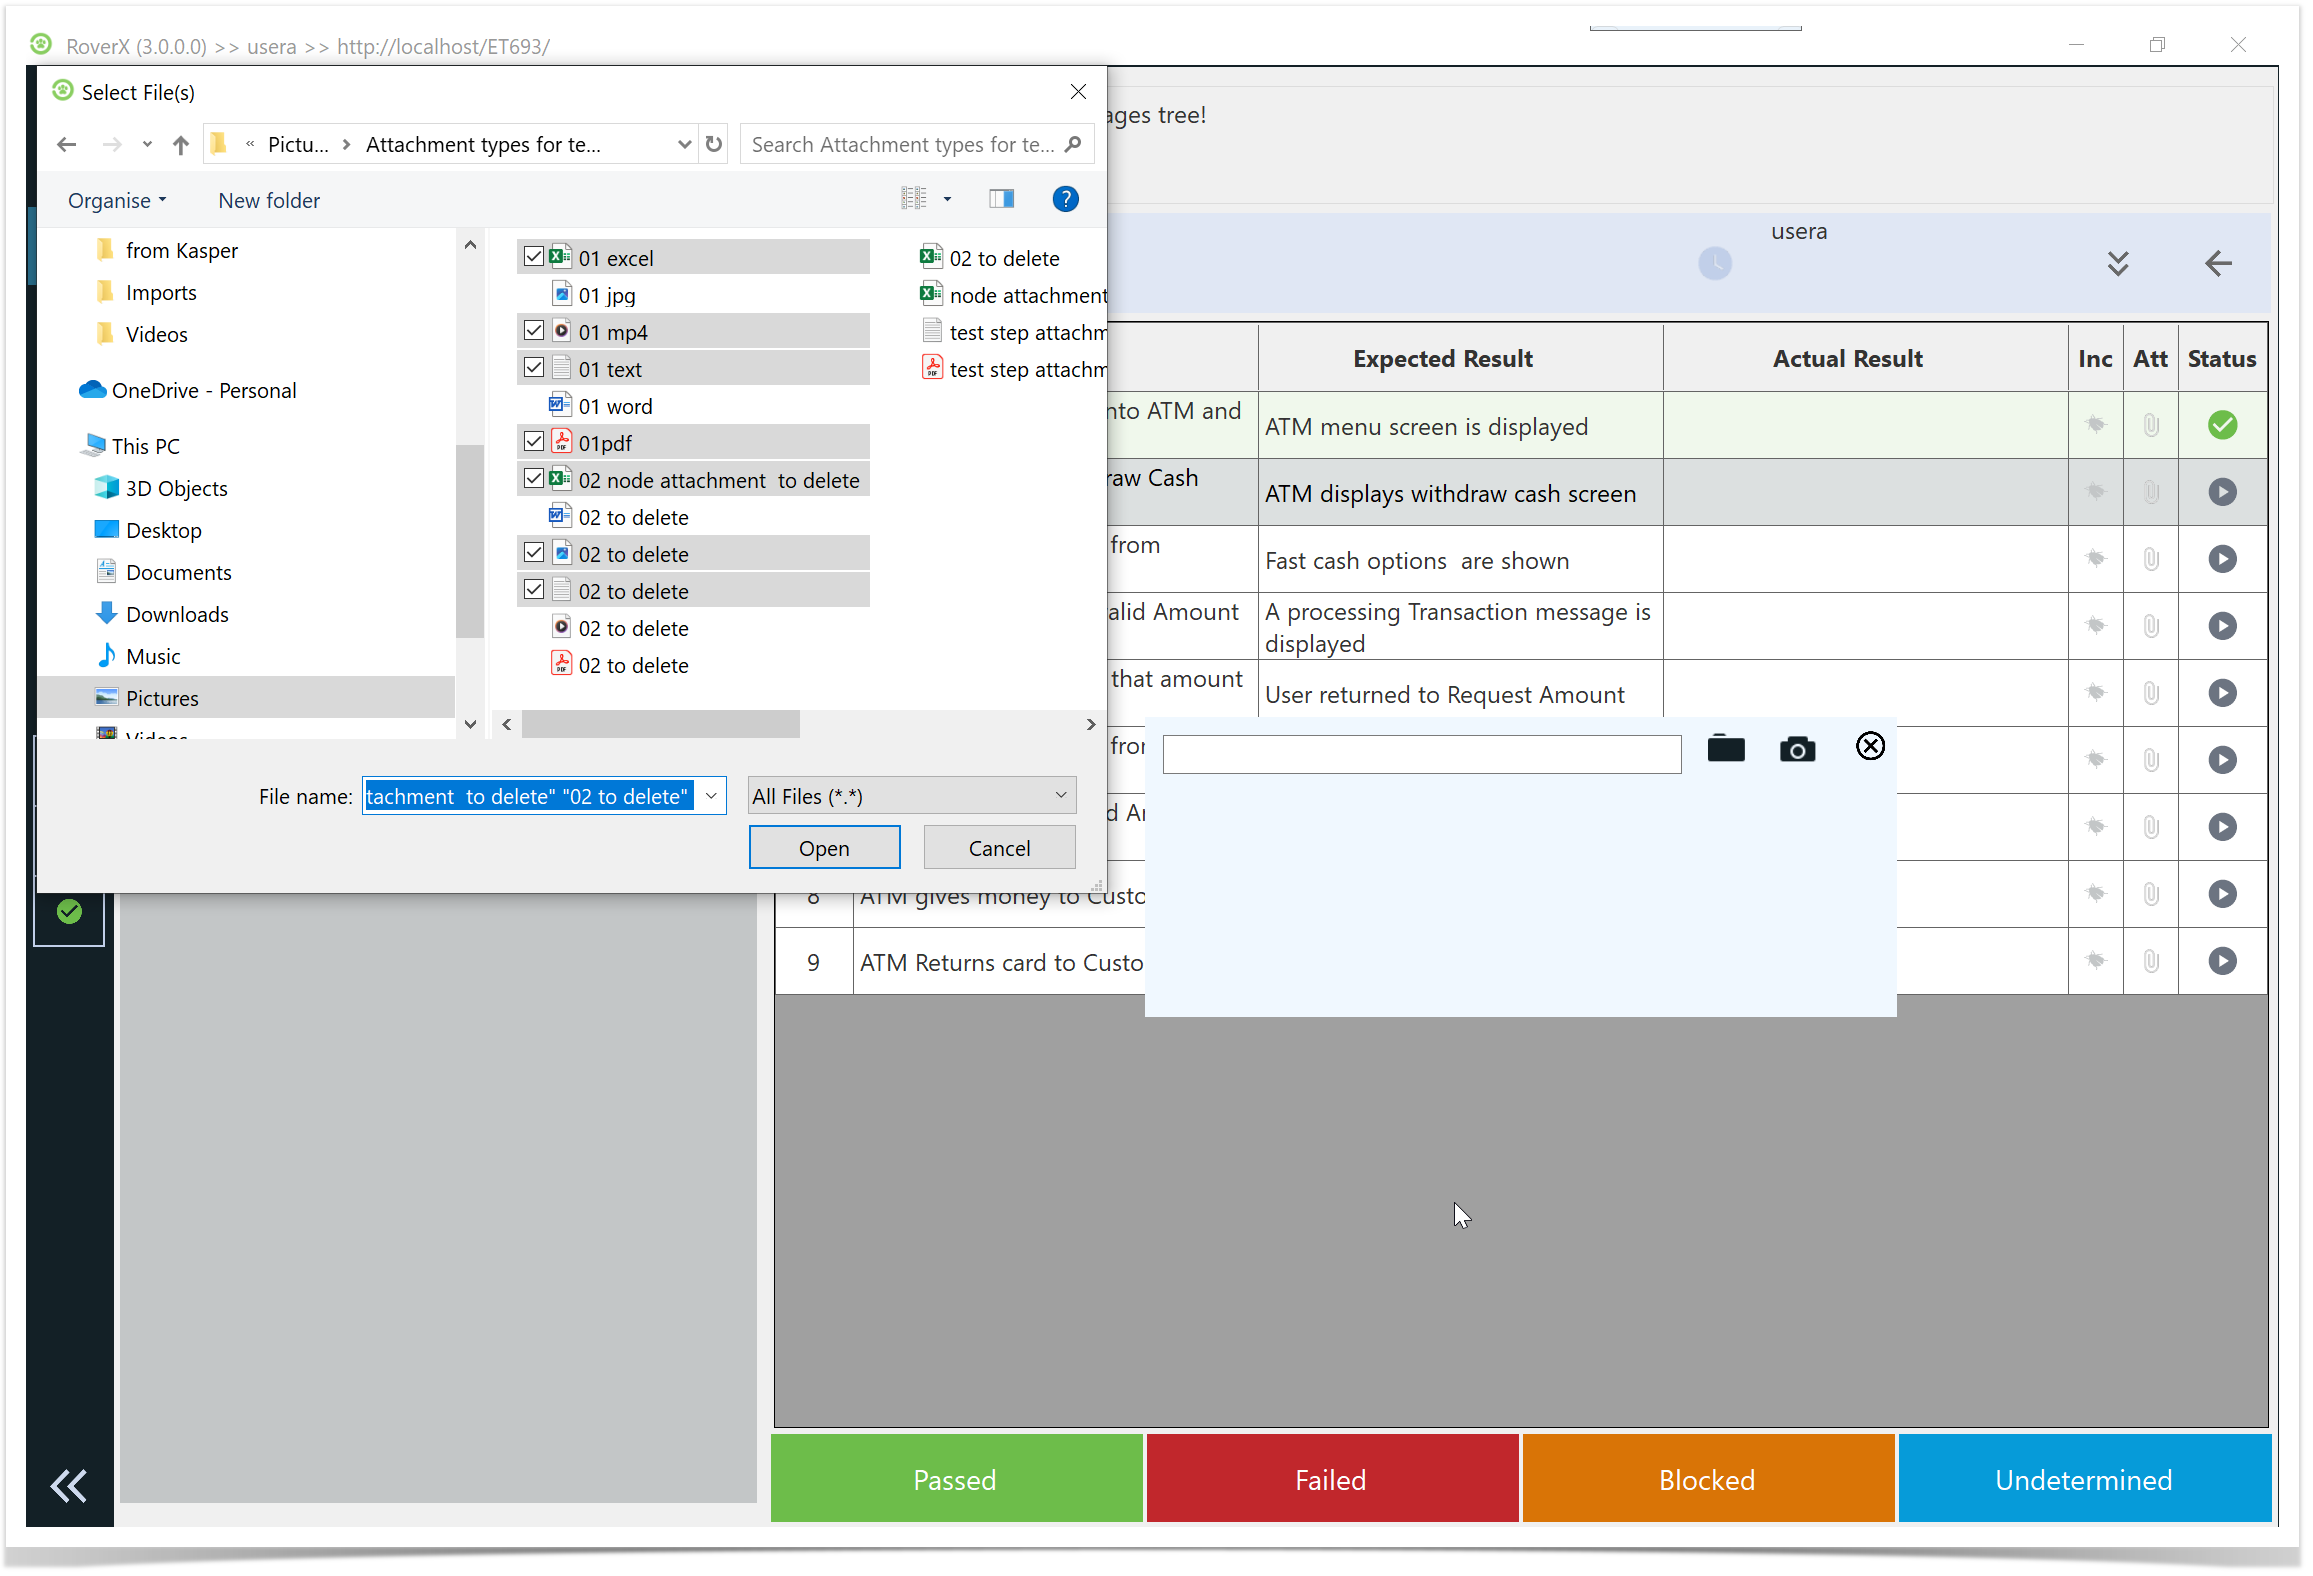Uncheck the 01 excel file checkbox
Image resolution: width=2313 pixels, height=1576 pixels.
coord(534,257)
